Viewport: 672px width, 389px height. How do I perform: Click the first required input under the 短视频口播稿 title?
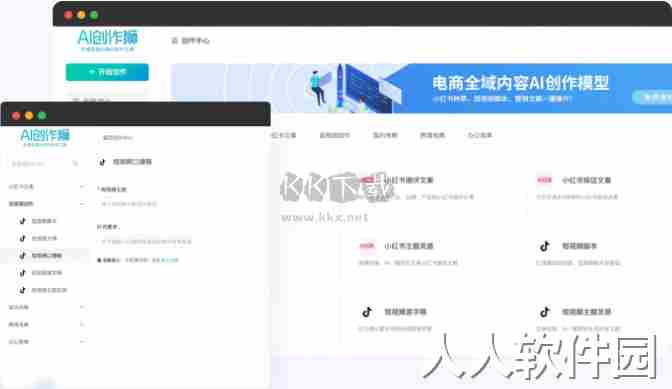129,204
